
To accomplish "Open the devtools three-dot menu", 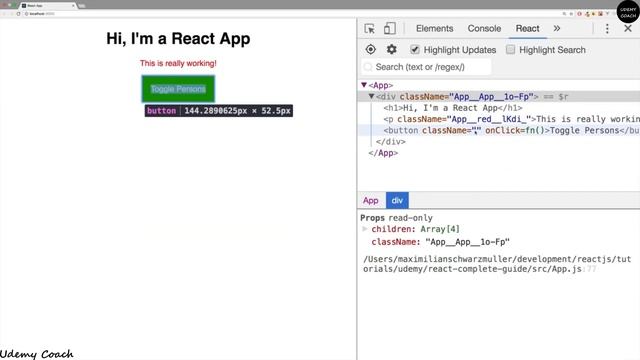I will 607,29.
